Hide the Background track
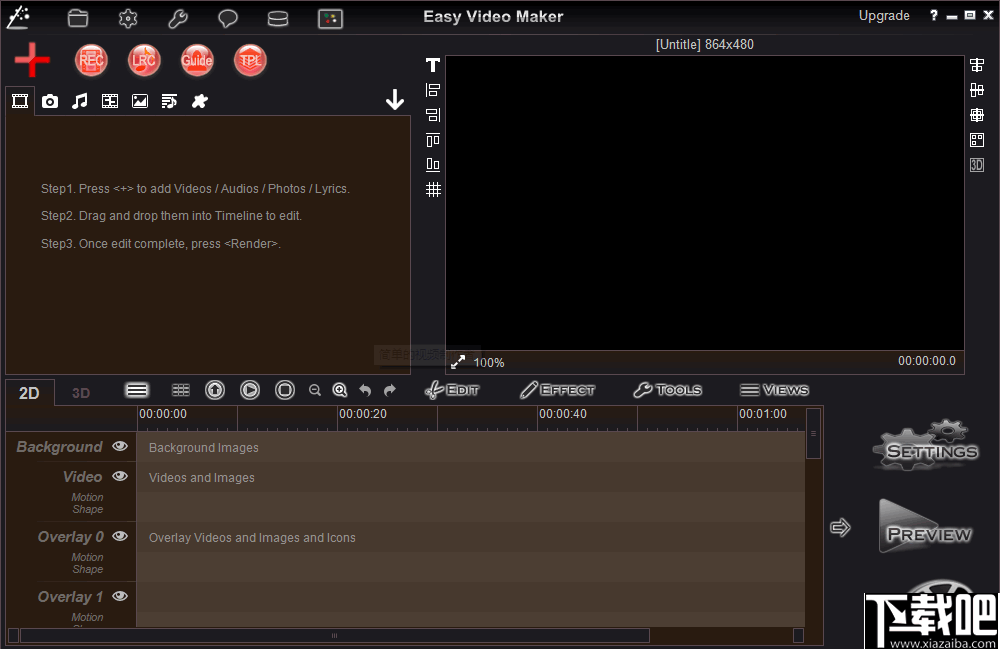 (119, 446)
